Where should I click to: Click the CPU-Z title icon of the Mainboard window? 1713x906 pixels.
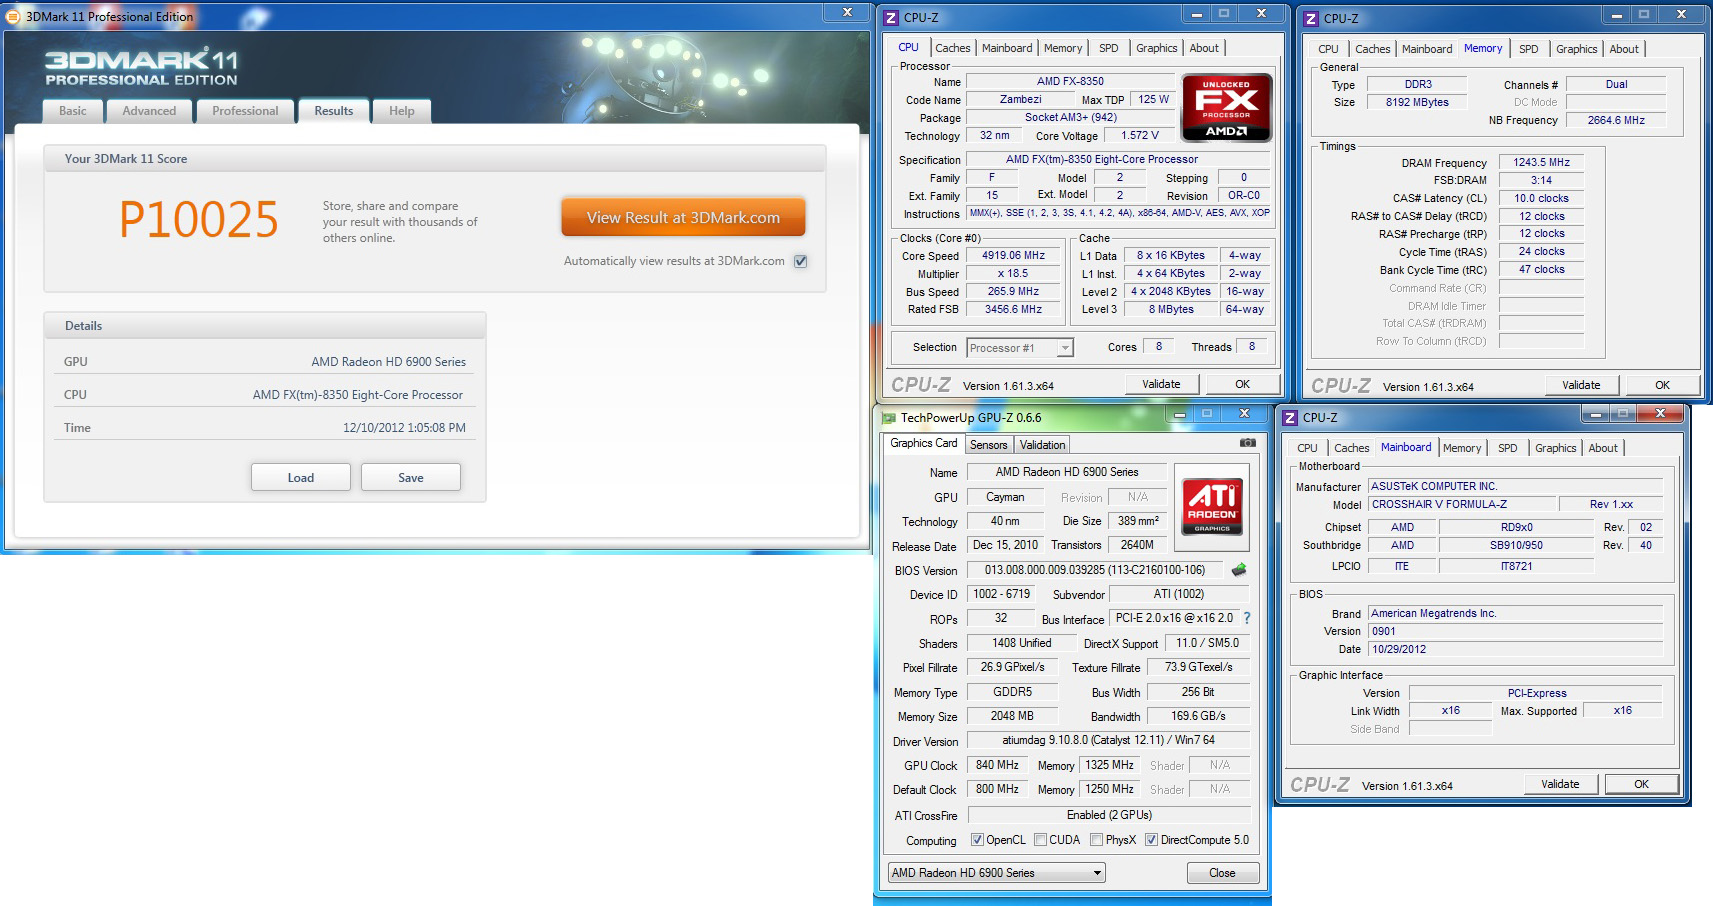1290,418
